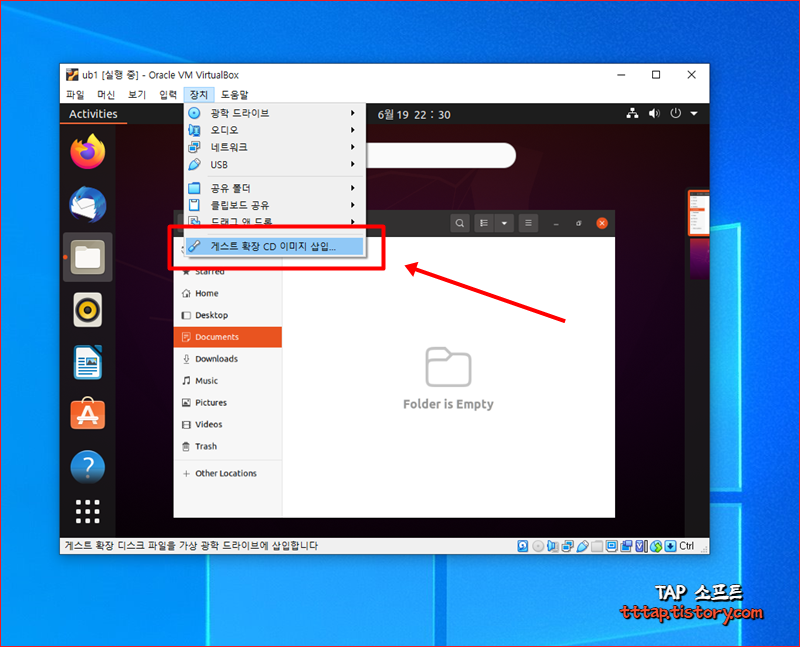The width and height of the screenshot is (800, 647).
Task: Click the audio status bar icon
Action: (553, 546)
